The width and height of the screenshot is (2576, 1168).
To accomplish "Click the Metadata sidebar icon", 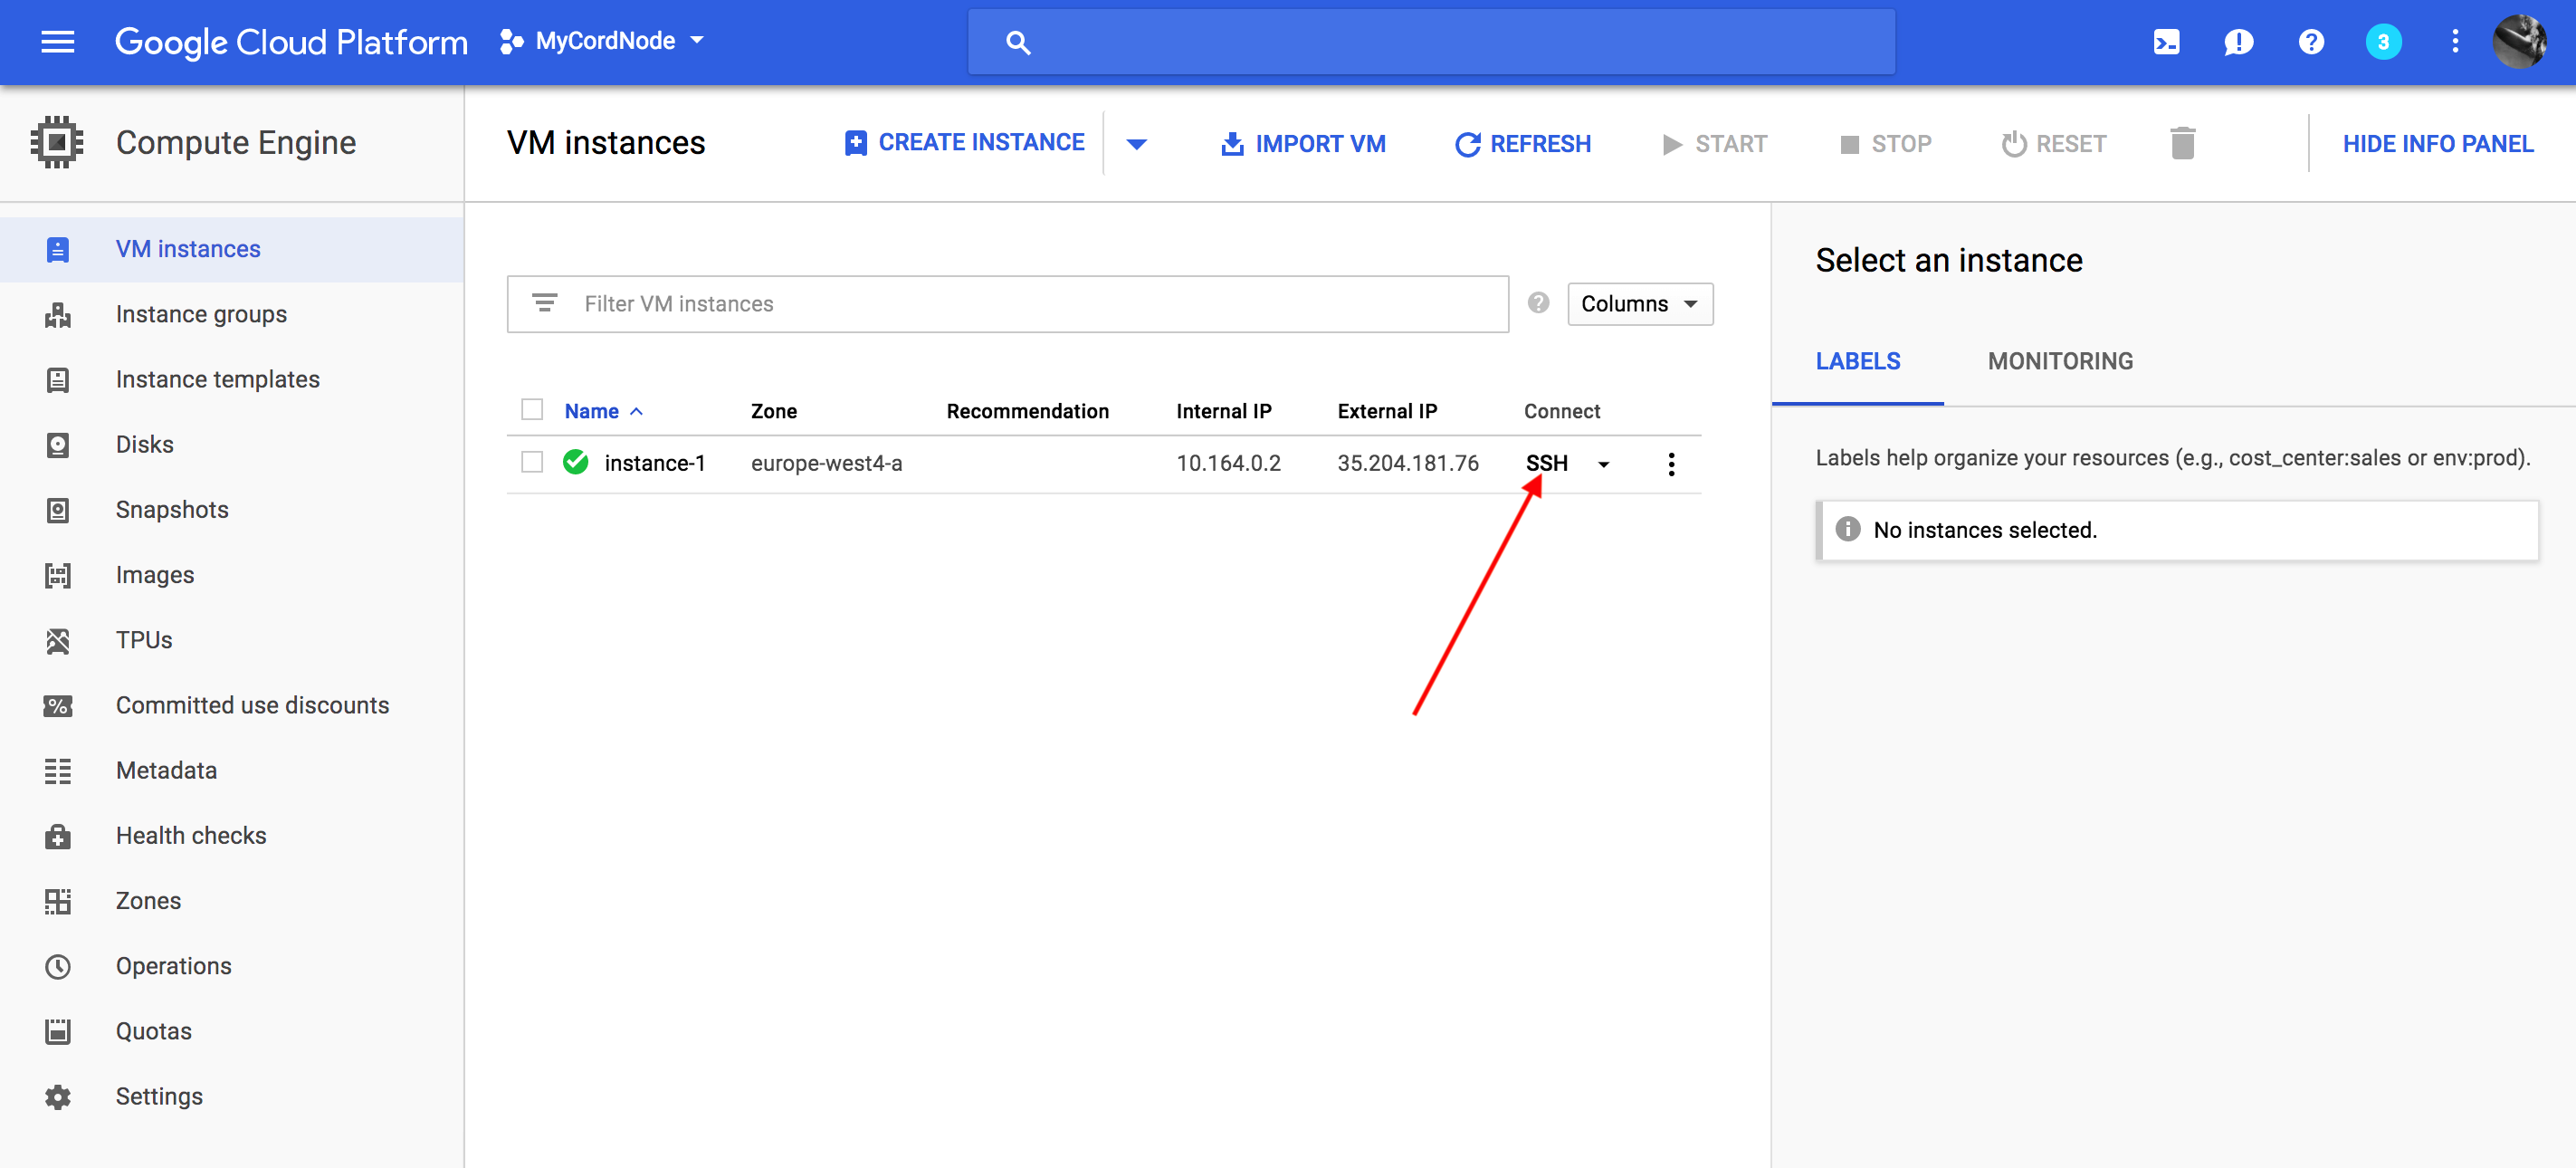I will (58, 771).
